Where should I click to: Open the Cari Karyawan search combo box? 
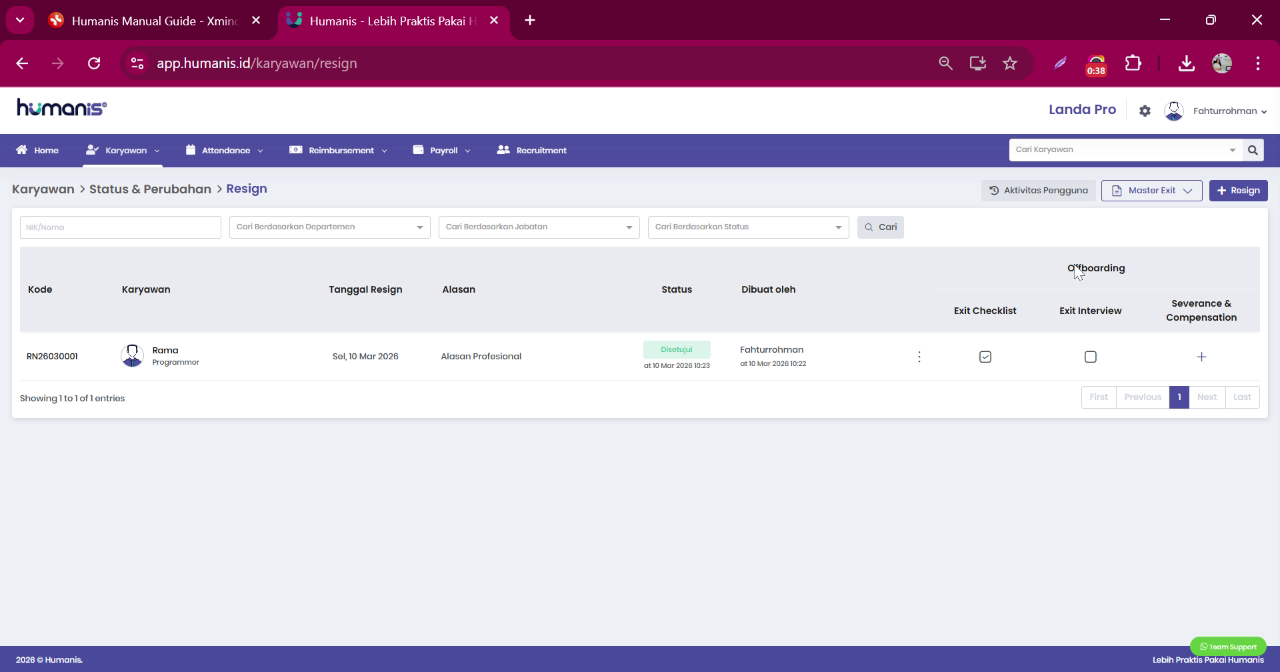(x=1125, y=150)
